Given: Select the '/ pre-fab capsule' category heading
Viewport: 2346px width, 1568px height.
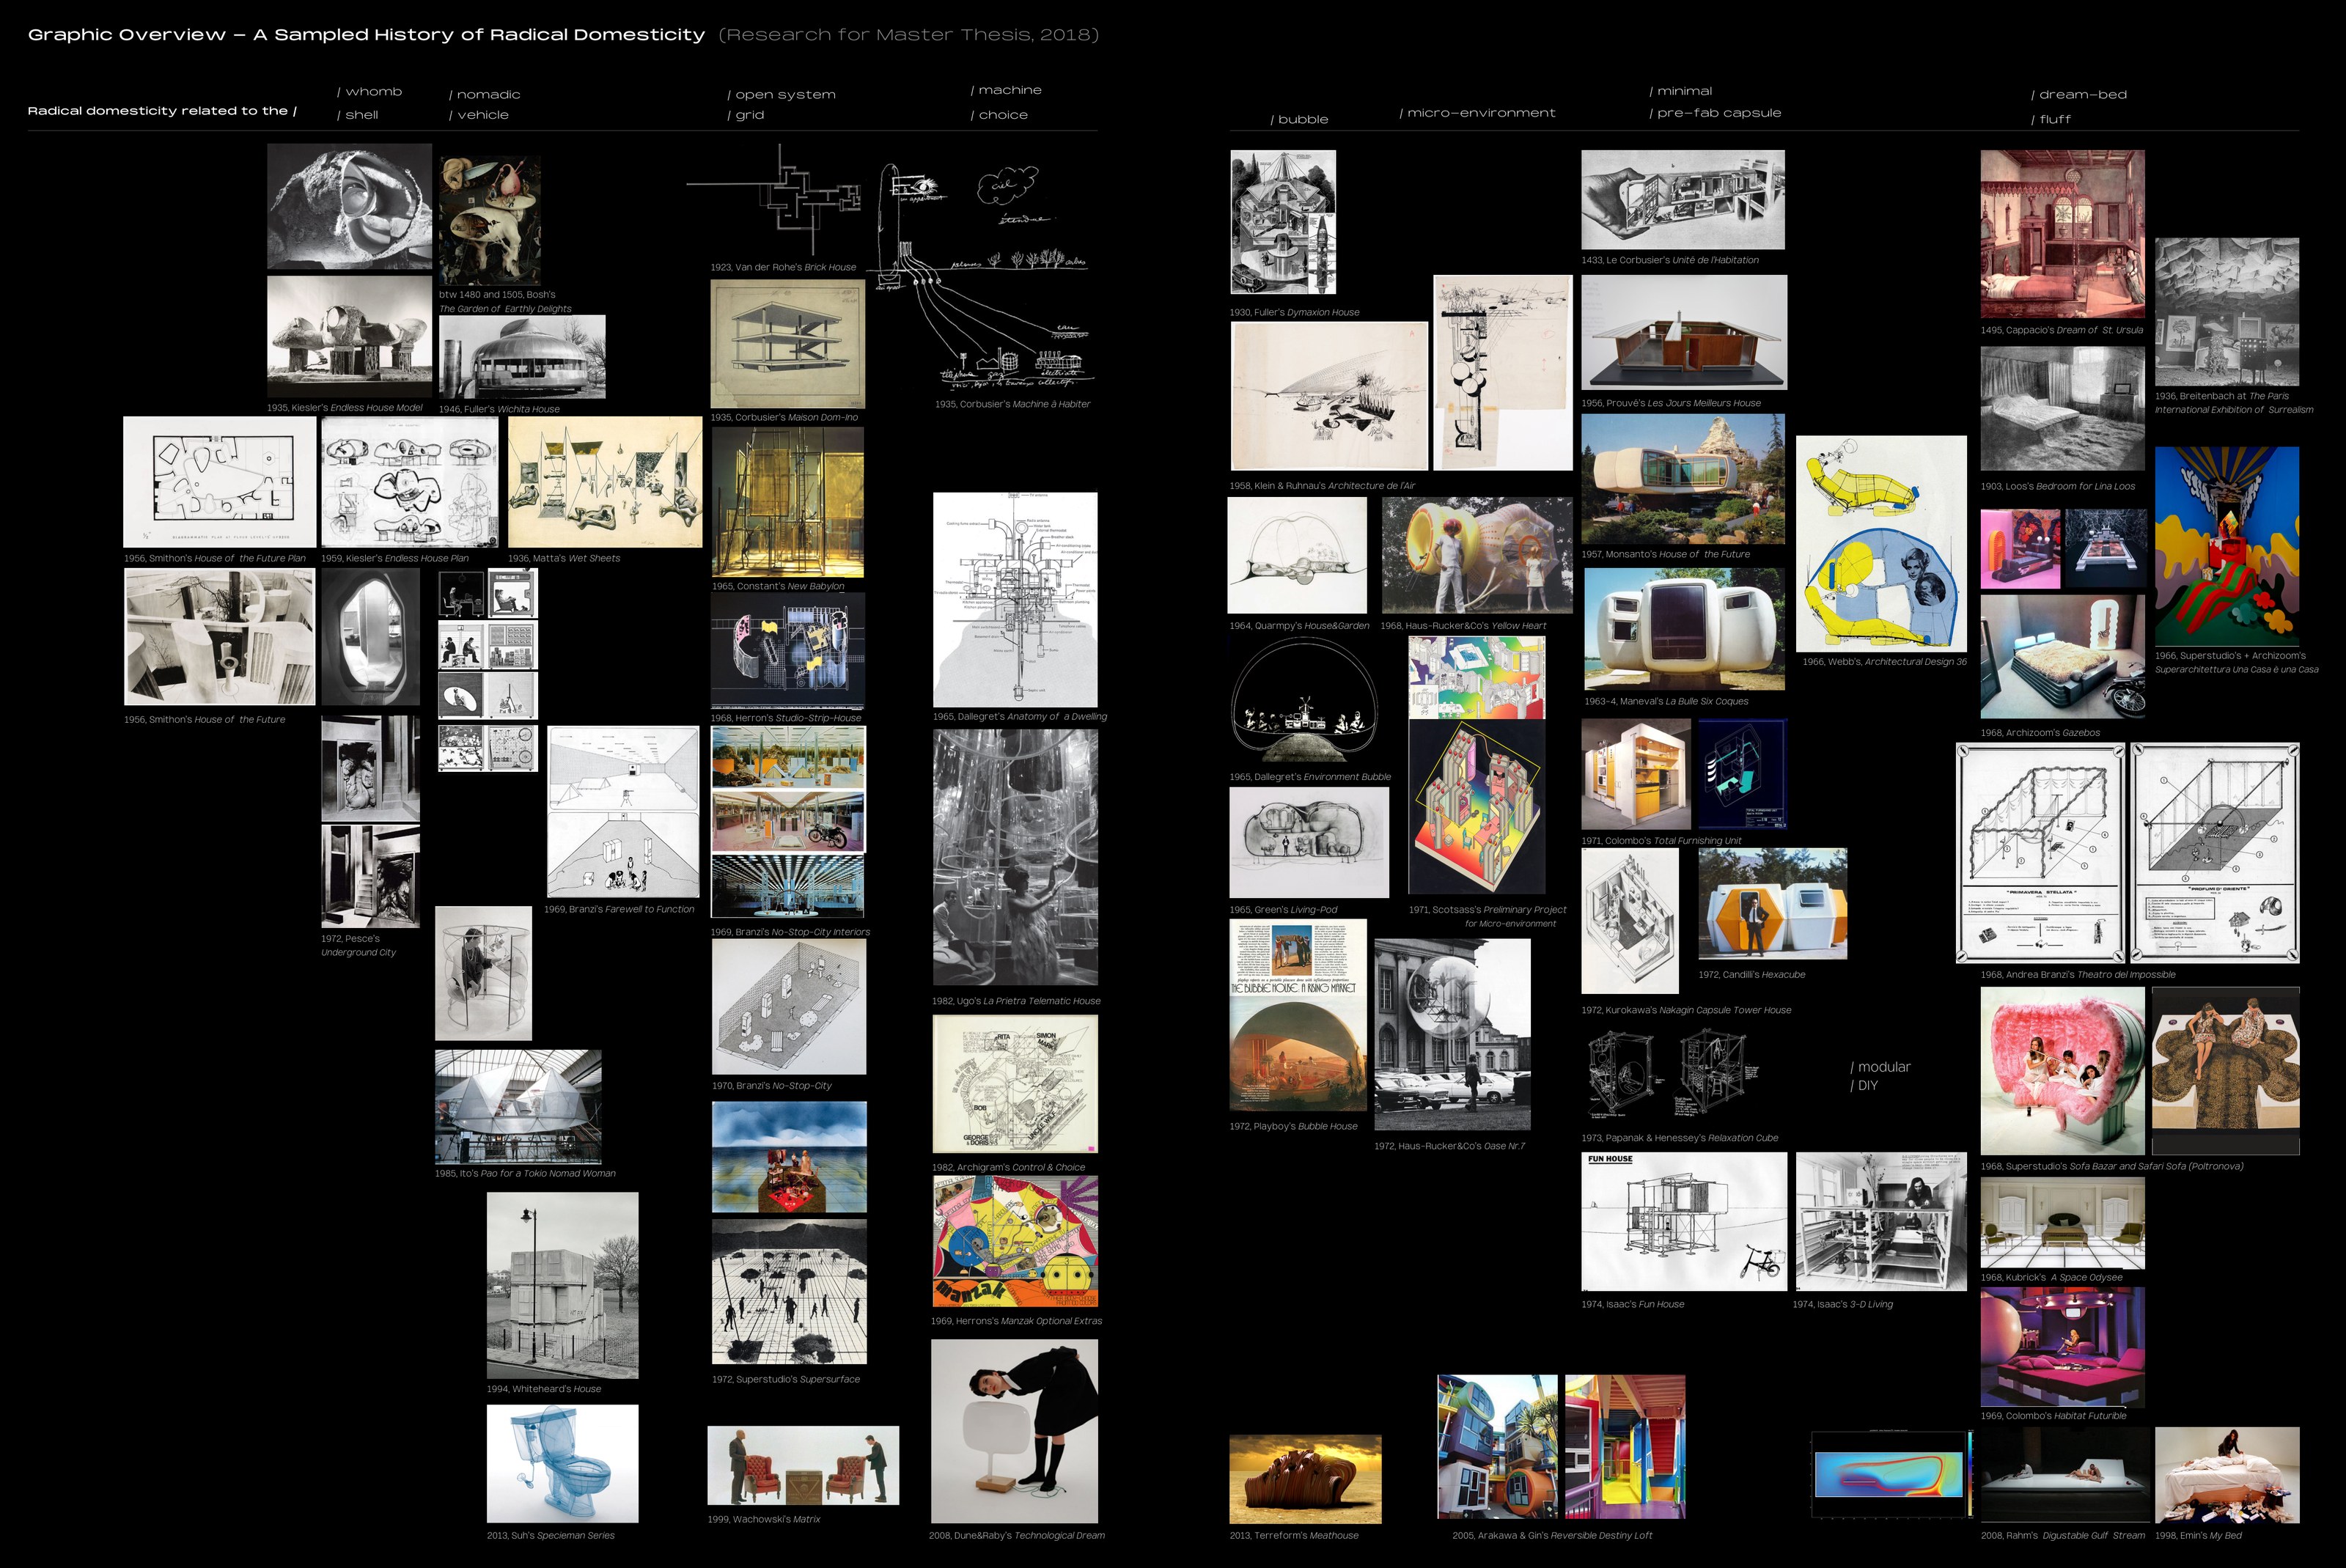Looking at the screenshot, I should click(1715, 113).
